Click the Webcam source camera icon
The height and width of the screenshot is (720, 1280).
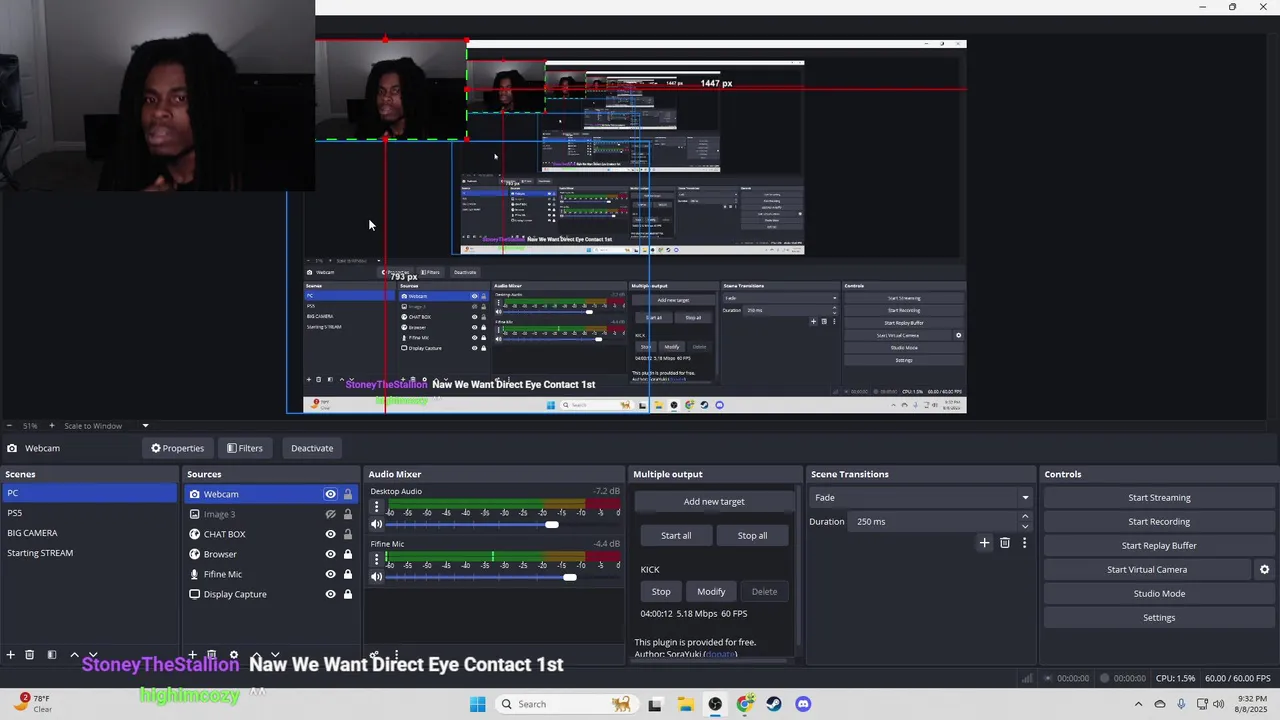click(x=194, y=494)
